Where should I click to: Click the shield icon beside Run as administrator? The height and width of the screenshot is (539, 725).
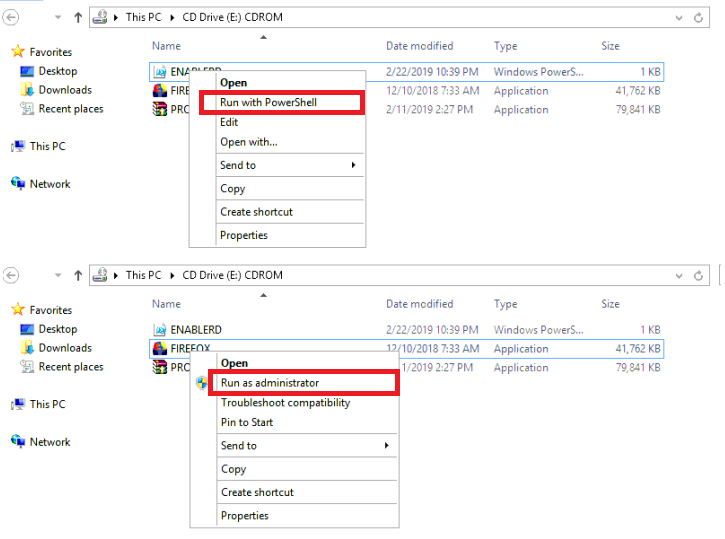(x=202, y=383)
